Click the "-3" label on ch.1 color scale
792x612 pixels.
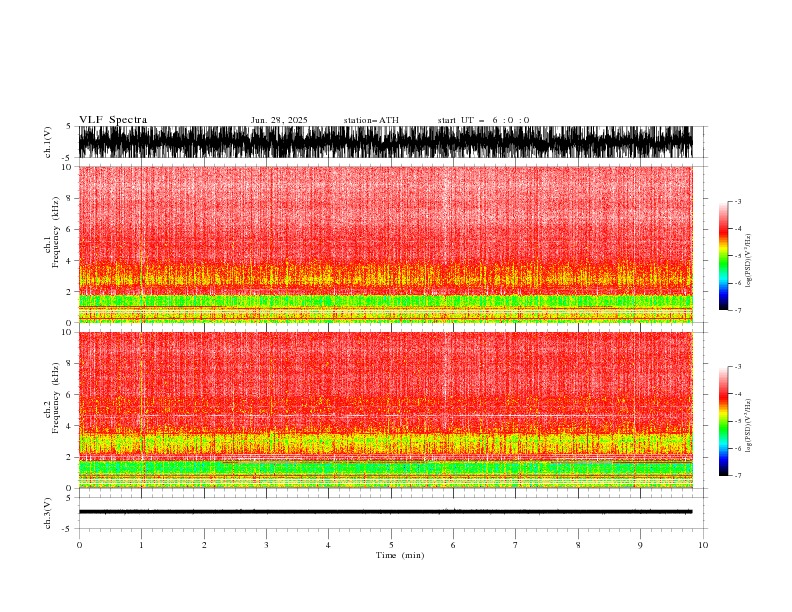coord(738,201)
